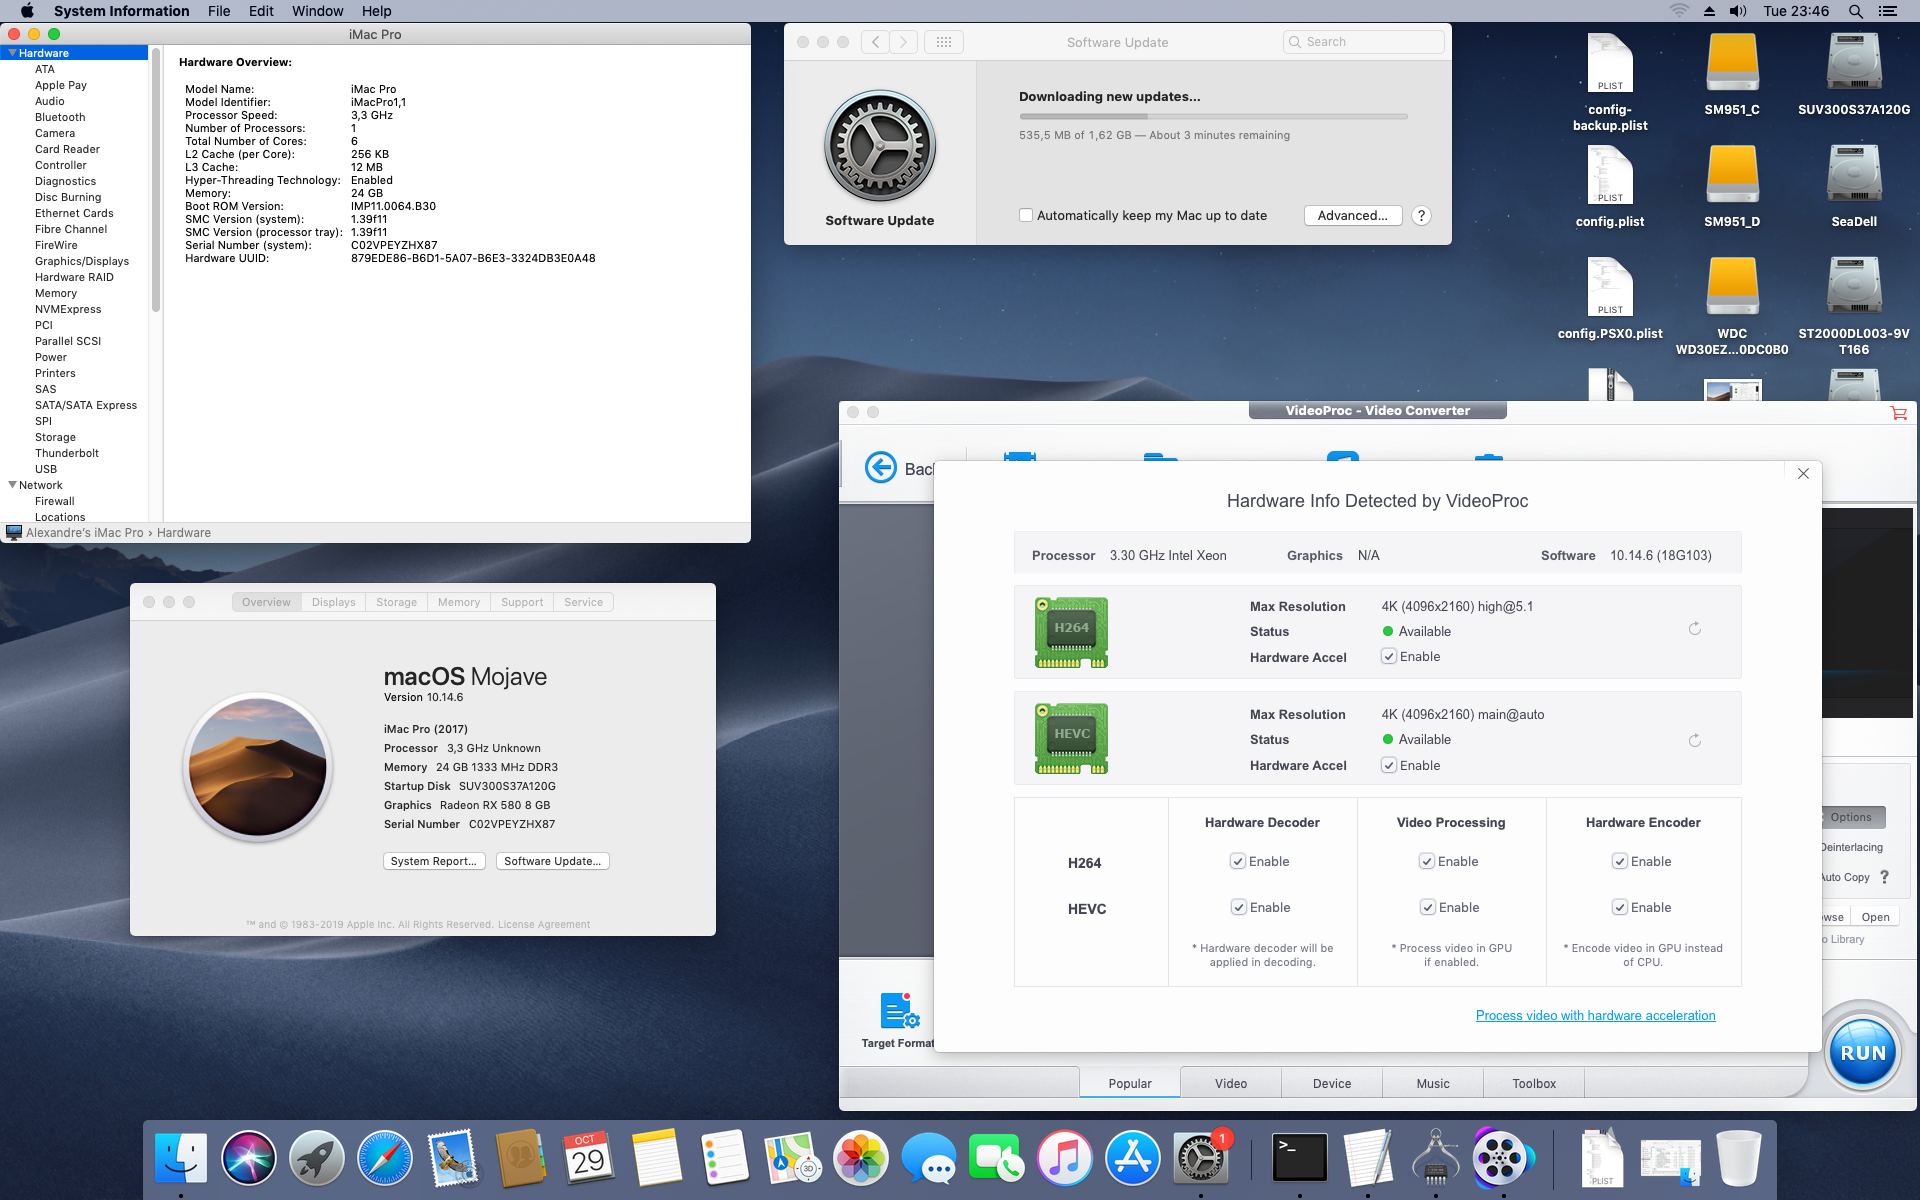Click the VideoProc shopping cart icon
This screenshot has width=1920, height=1200.
tap(1898, 412)
